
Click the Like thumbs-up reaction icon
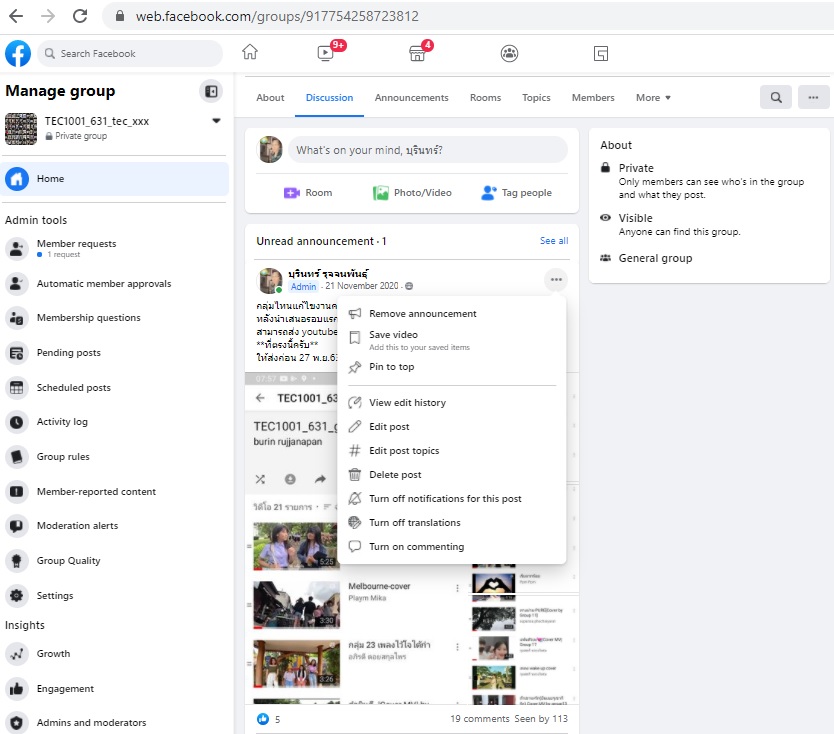click(x=263, y=718)
